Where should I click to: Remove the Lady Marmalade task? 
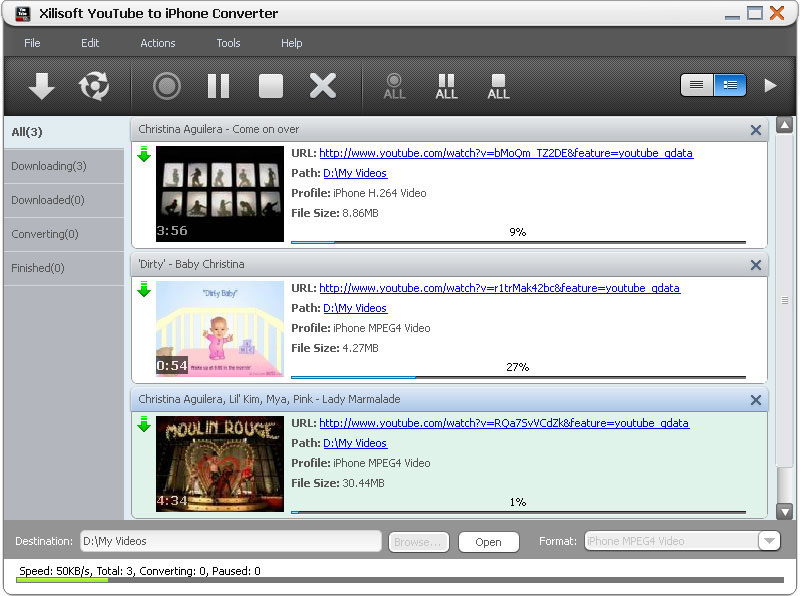tap(756, 400)
